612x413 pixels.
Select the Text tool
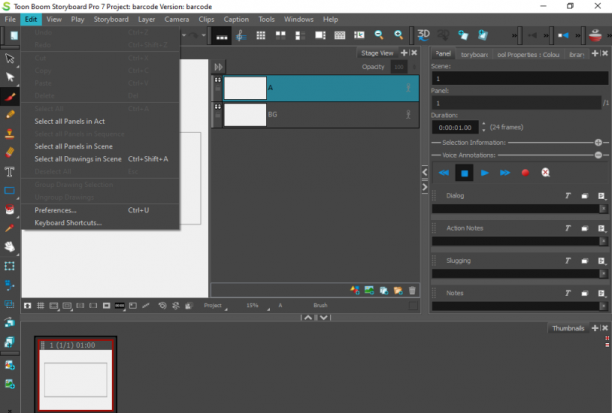pos(10,172)
